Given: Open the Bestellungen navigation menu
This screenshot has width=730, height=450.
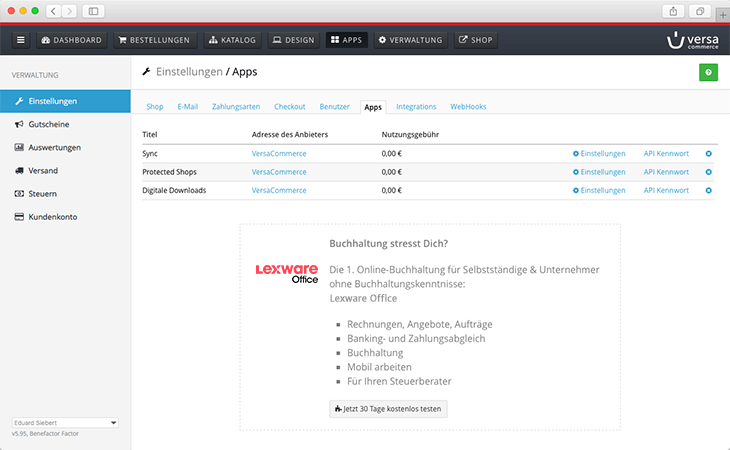Looking at the screenshot, I should tap(153, 40).
